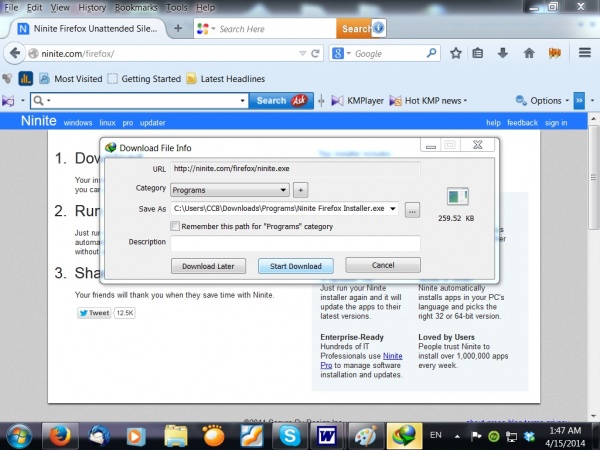Click EN language indicator in taskbar
The height and width of the screenshot is (450, 600).
(x=435, y=435)
